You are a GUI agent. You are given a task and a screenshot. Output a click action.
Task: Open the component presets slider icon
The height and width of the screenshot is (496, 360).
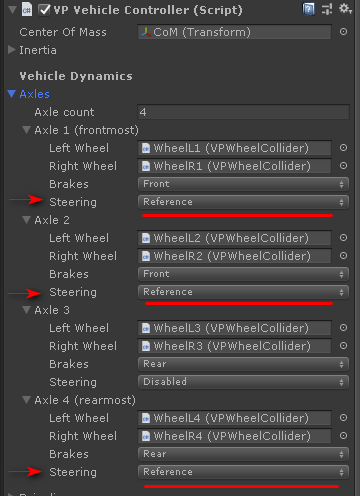pos(327,9)
